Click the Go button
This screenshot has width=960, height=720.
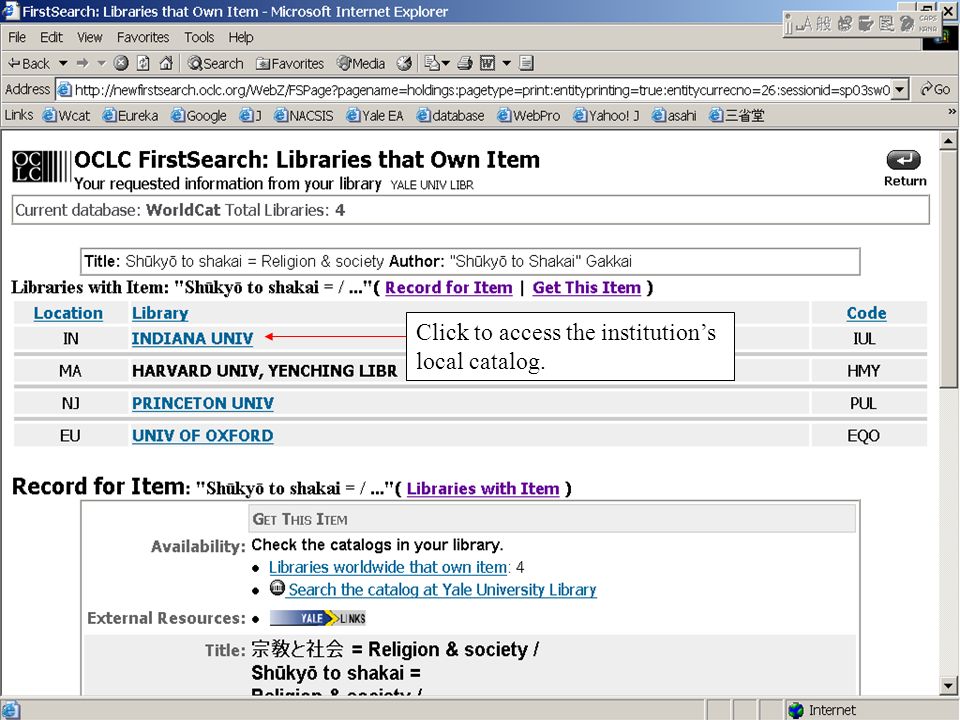936,89
